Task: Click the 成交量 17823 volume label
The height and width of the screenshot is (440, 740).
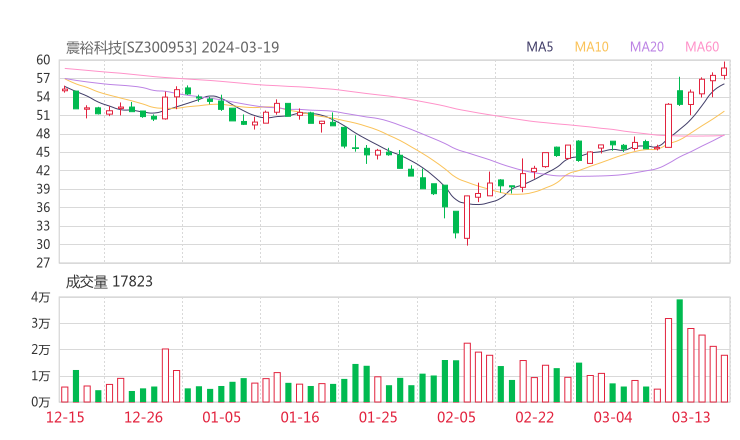Action: [109, 282]
